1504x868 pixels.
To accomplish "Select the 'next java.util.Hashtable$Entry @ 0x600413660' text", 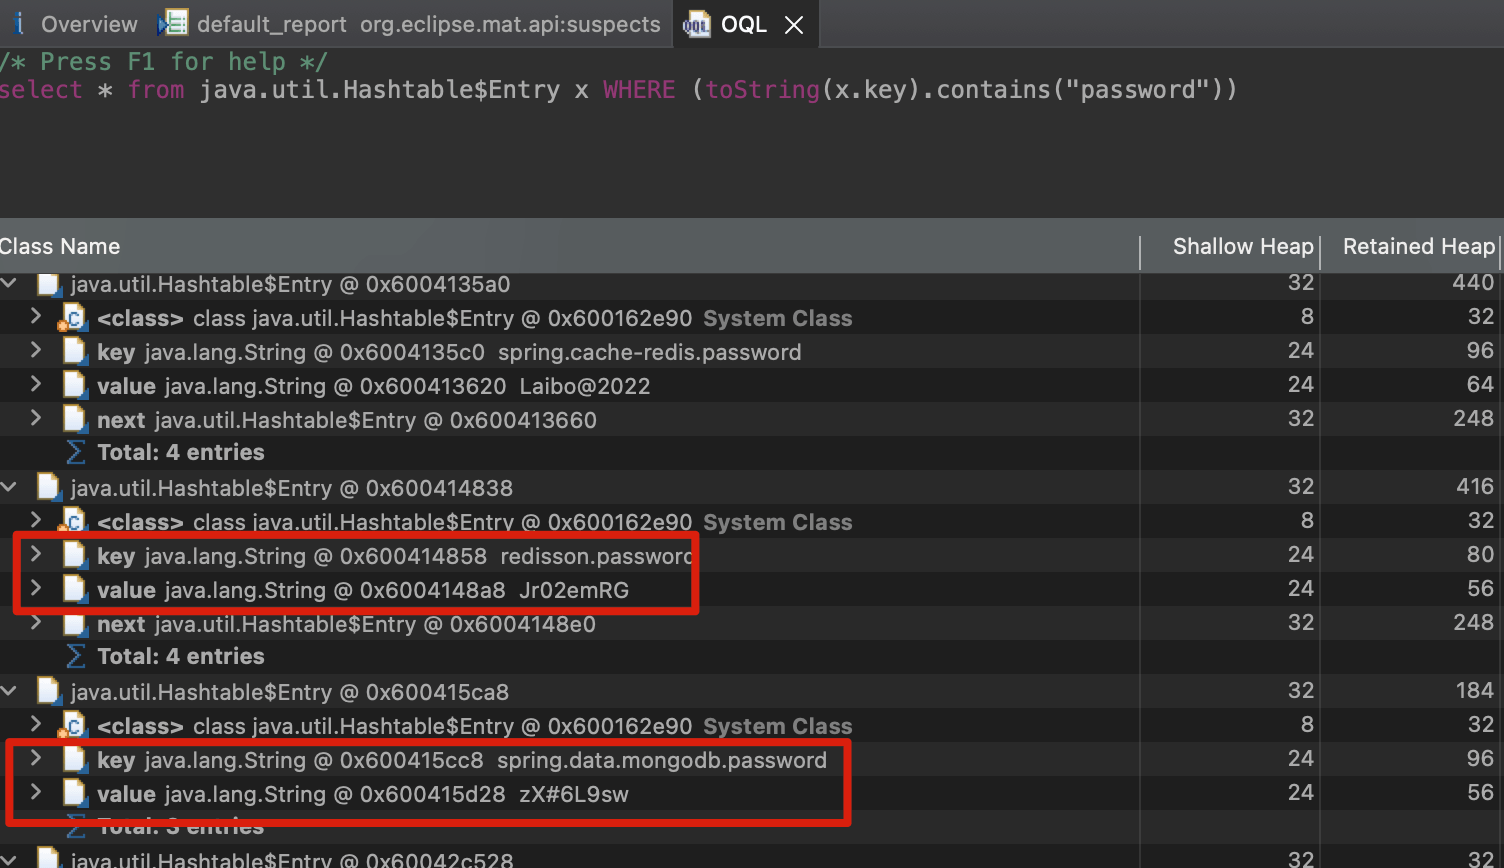I will click(347, 420).
